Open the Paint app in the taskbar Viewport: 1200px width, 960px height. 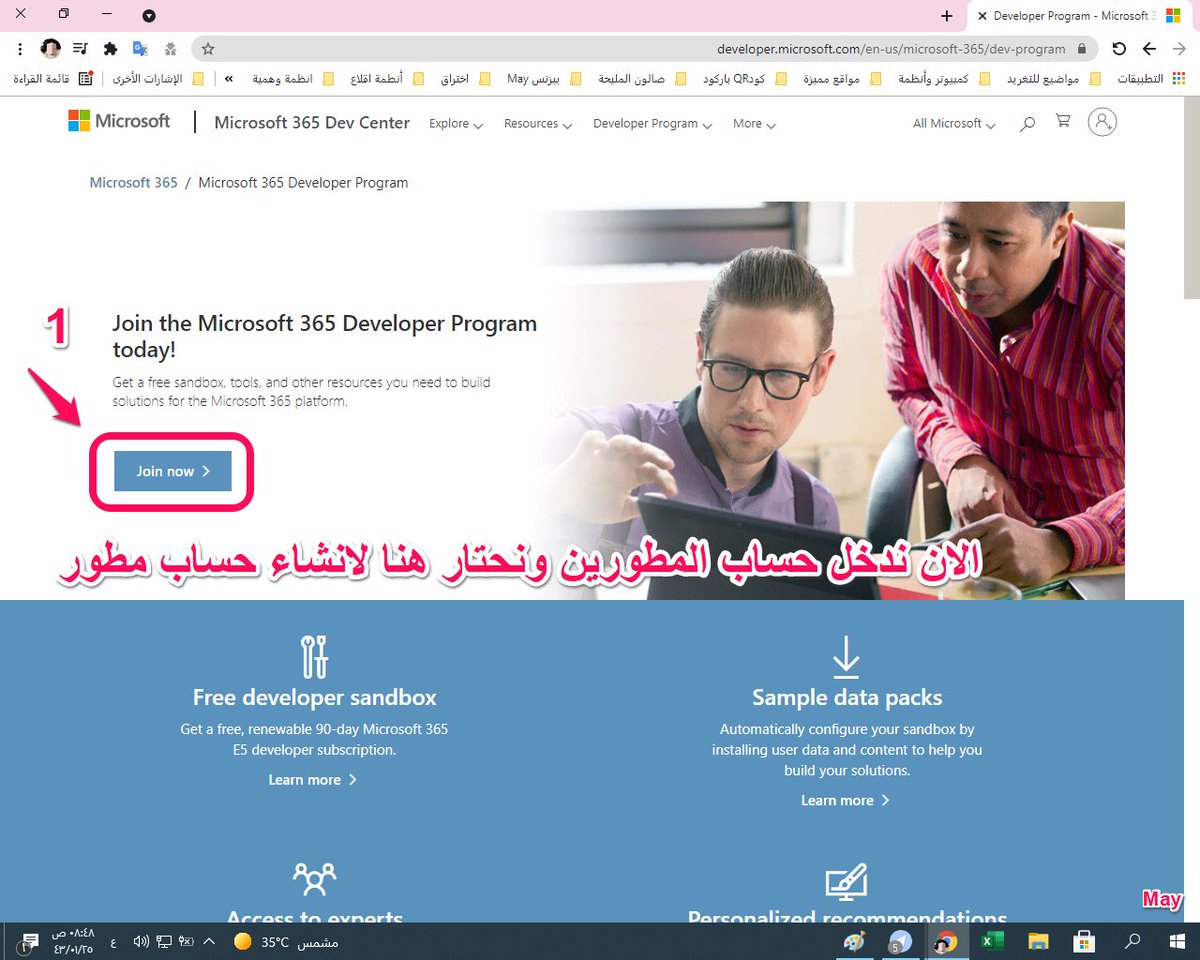coord(853,941)
